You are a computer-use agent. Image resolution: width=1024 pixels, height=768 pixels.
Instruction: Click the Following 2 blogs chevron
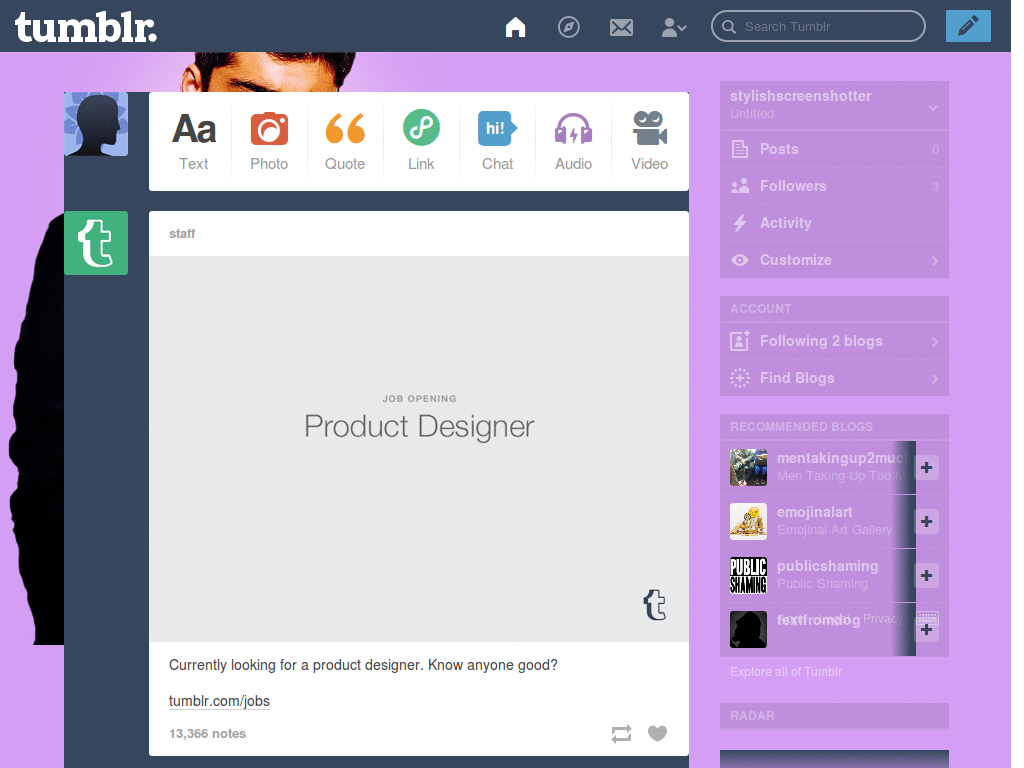tap(935, 341)
